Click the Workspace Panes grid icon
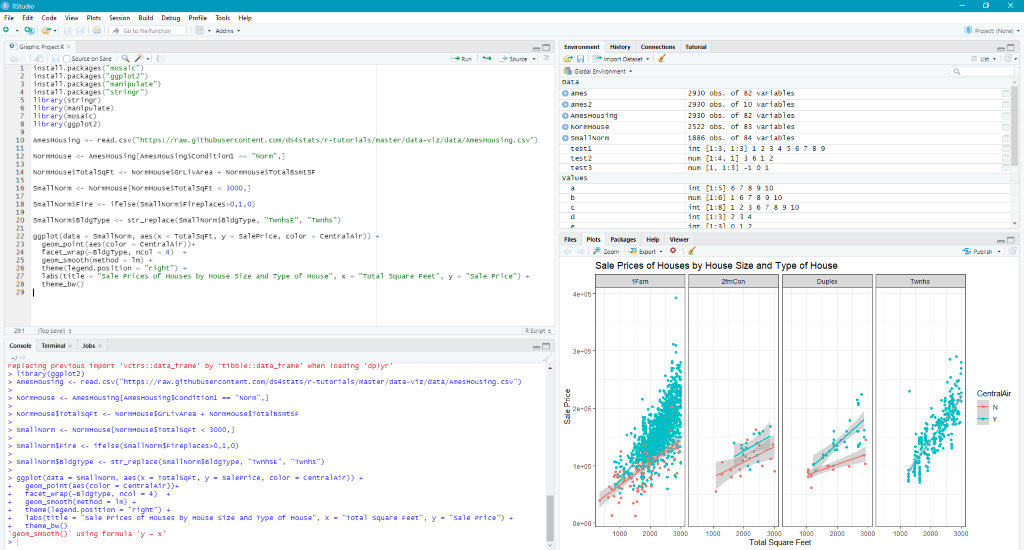Image resolution: width=1024 pixels, height=550 pixels. pyautogui.click(x=200, y=30)
